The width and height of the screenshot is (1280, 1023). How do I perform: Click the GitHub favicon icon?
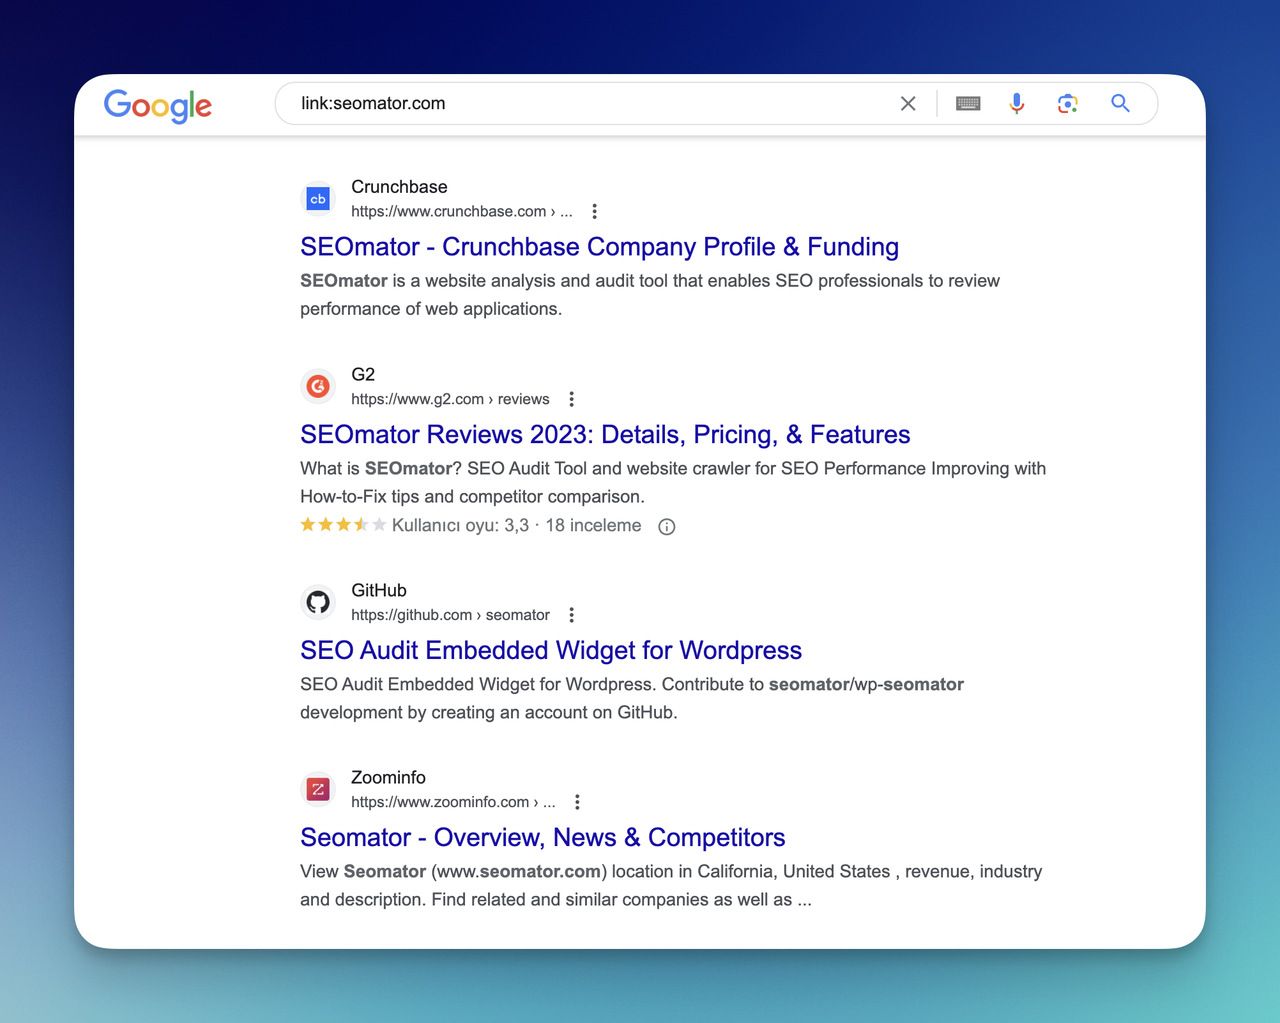tap(317, 601)
